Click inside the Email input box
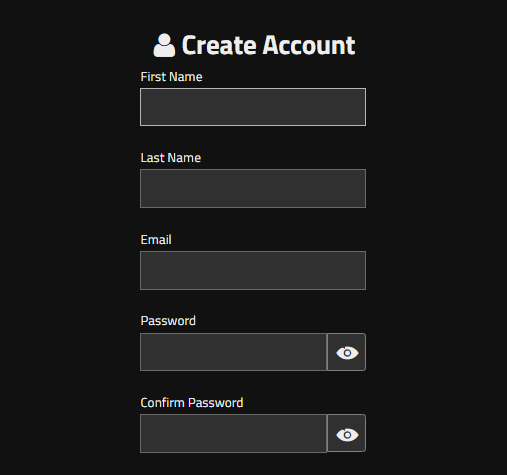This screenshot has width=507, height=475. click(253, 270)
